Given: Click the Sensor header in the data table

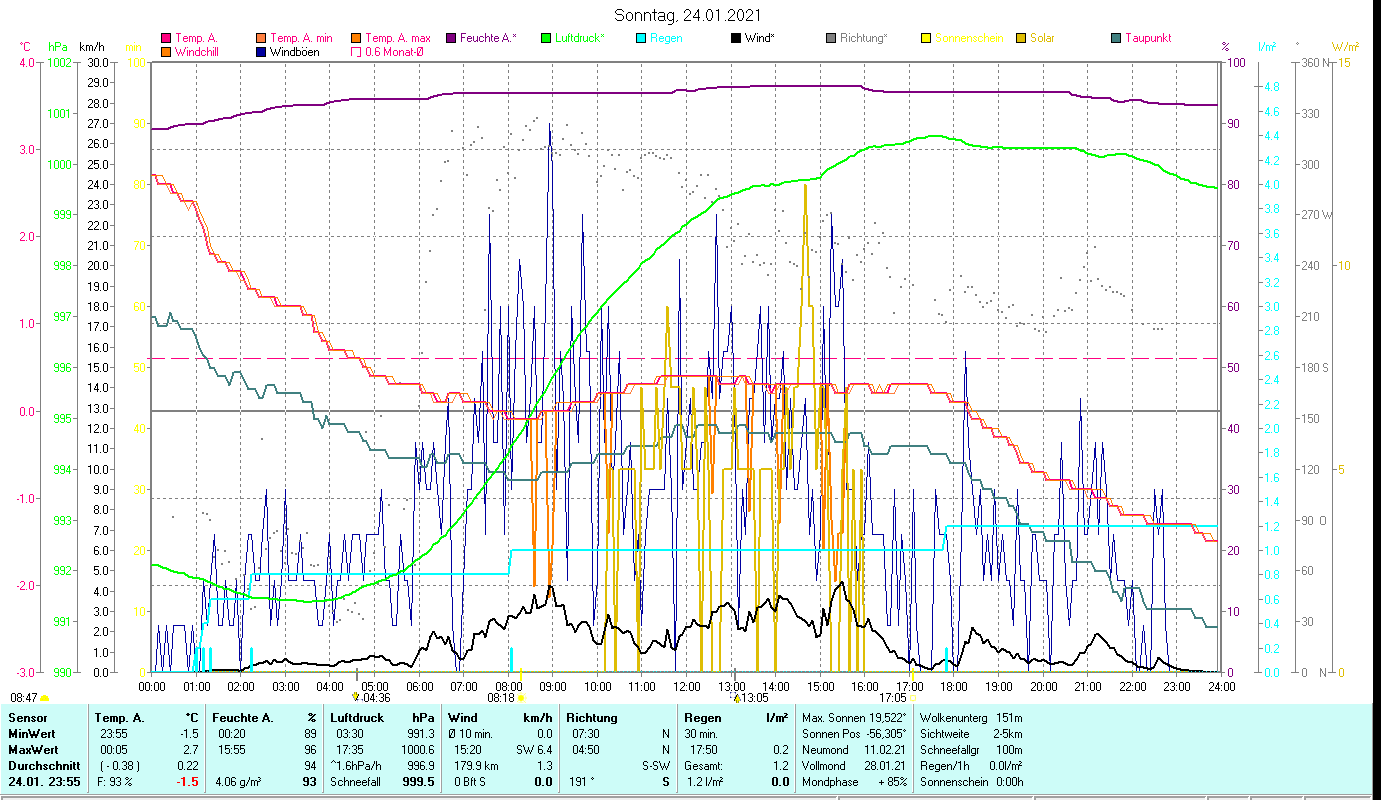Looking at the screenshot, I should point(27,718).
